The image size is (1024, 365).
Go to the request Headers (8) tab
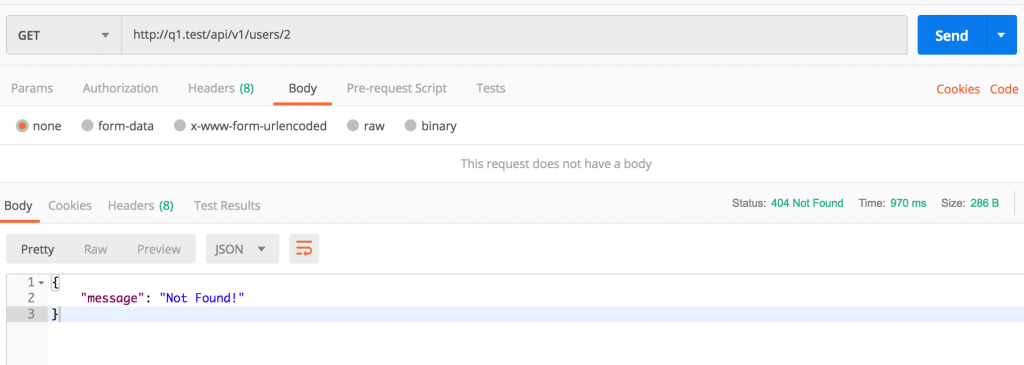(221, 88)
